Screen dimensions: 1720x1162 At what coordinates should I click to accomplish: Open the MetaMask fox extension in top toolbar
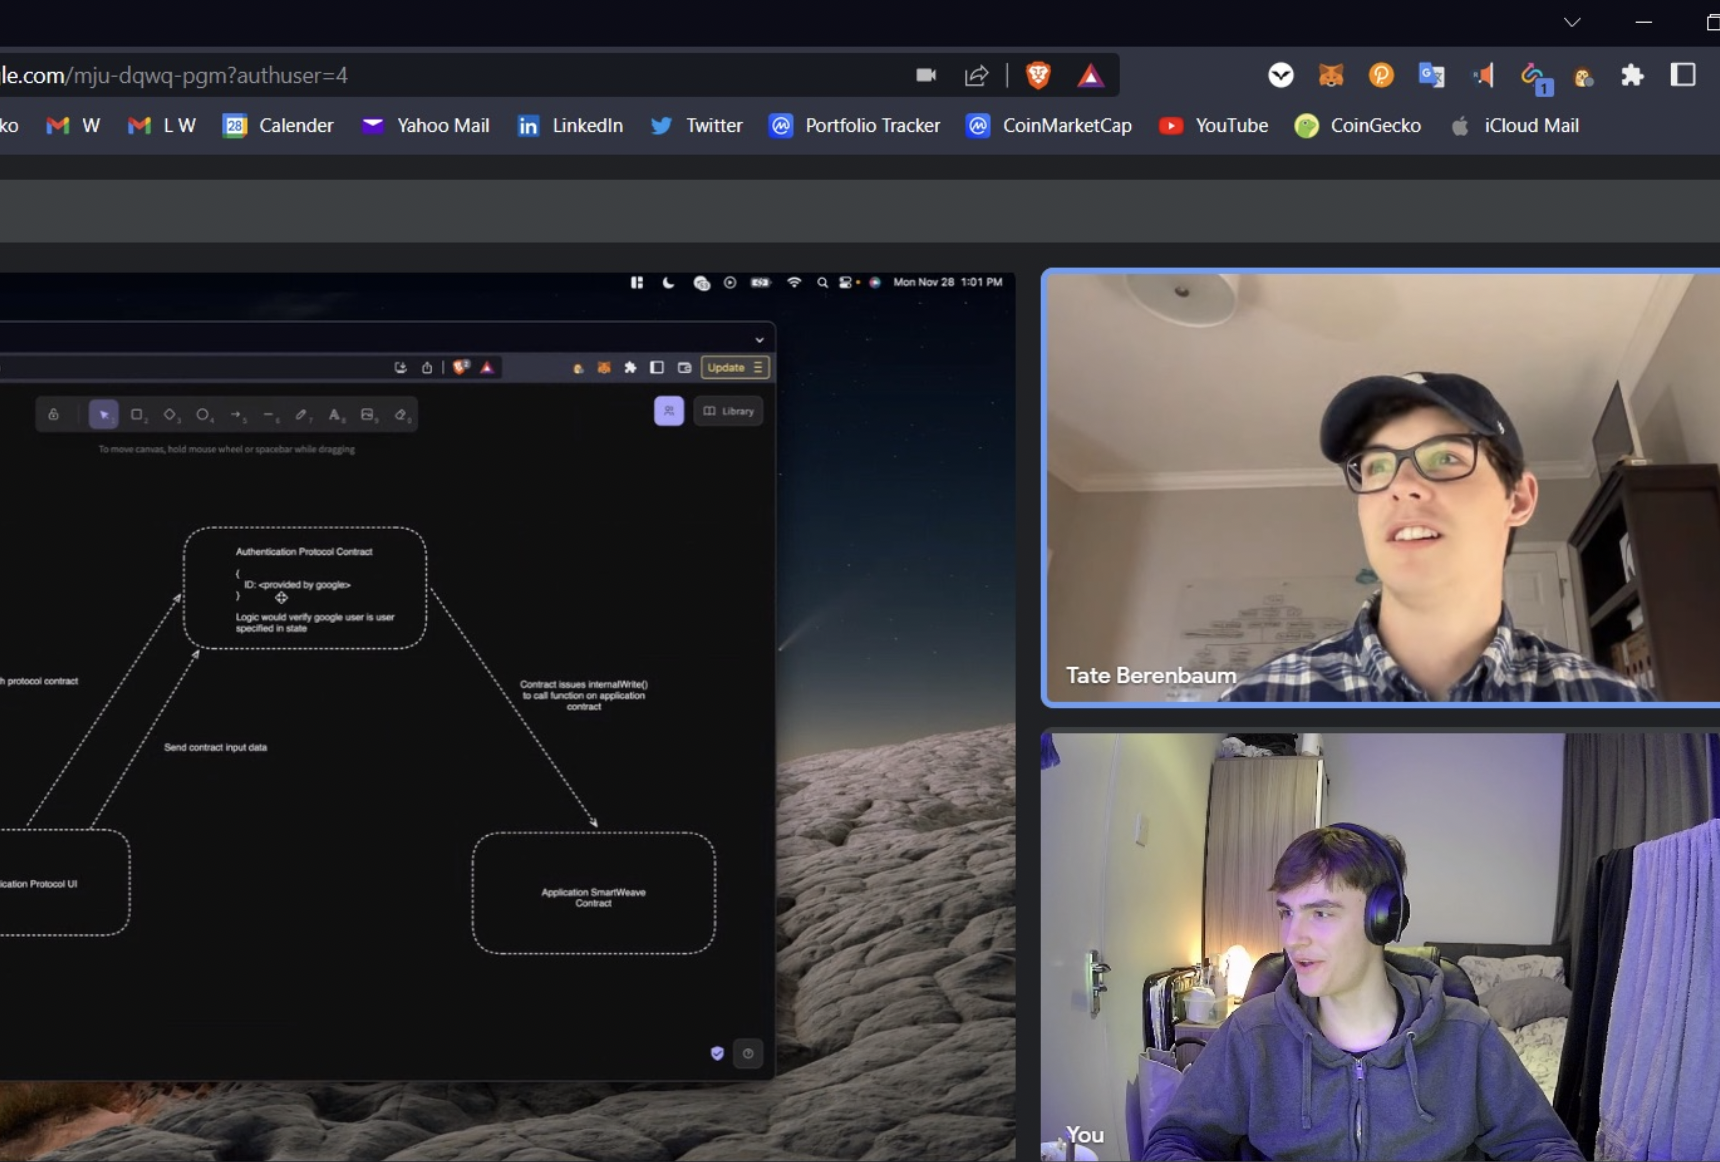point(1331,76)
